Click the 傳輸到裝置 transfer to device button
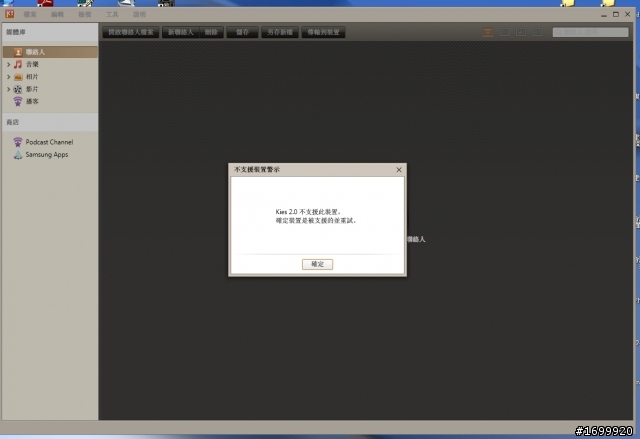 coord(323,32)
